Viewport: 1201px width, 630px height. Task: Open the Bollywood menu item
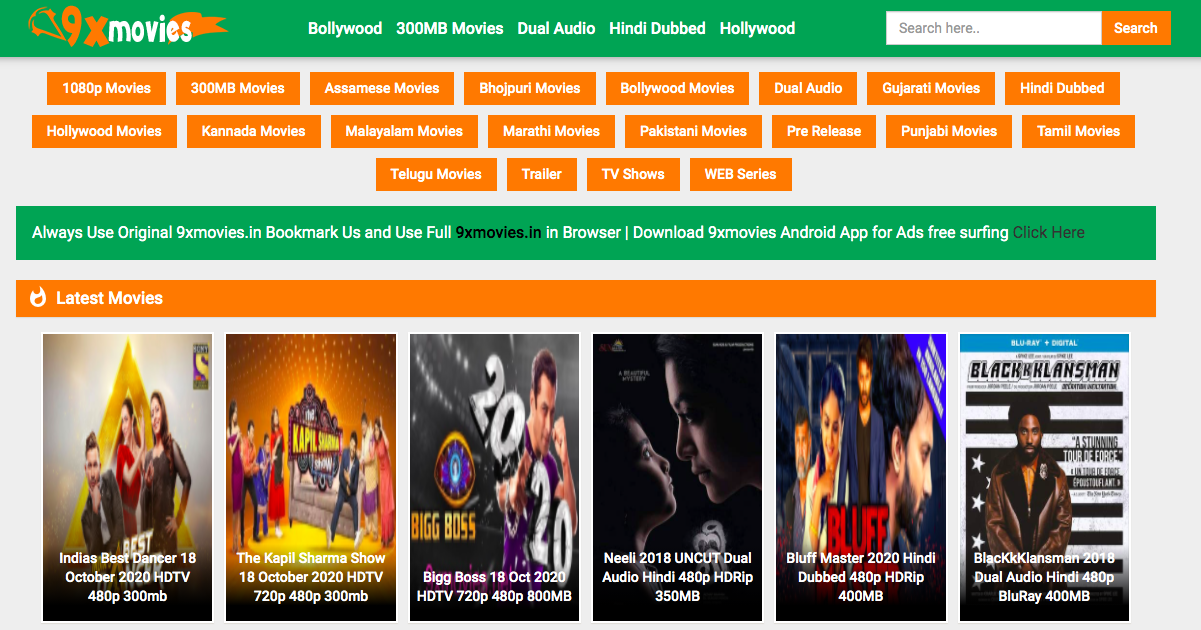coord(345,28)
